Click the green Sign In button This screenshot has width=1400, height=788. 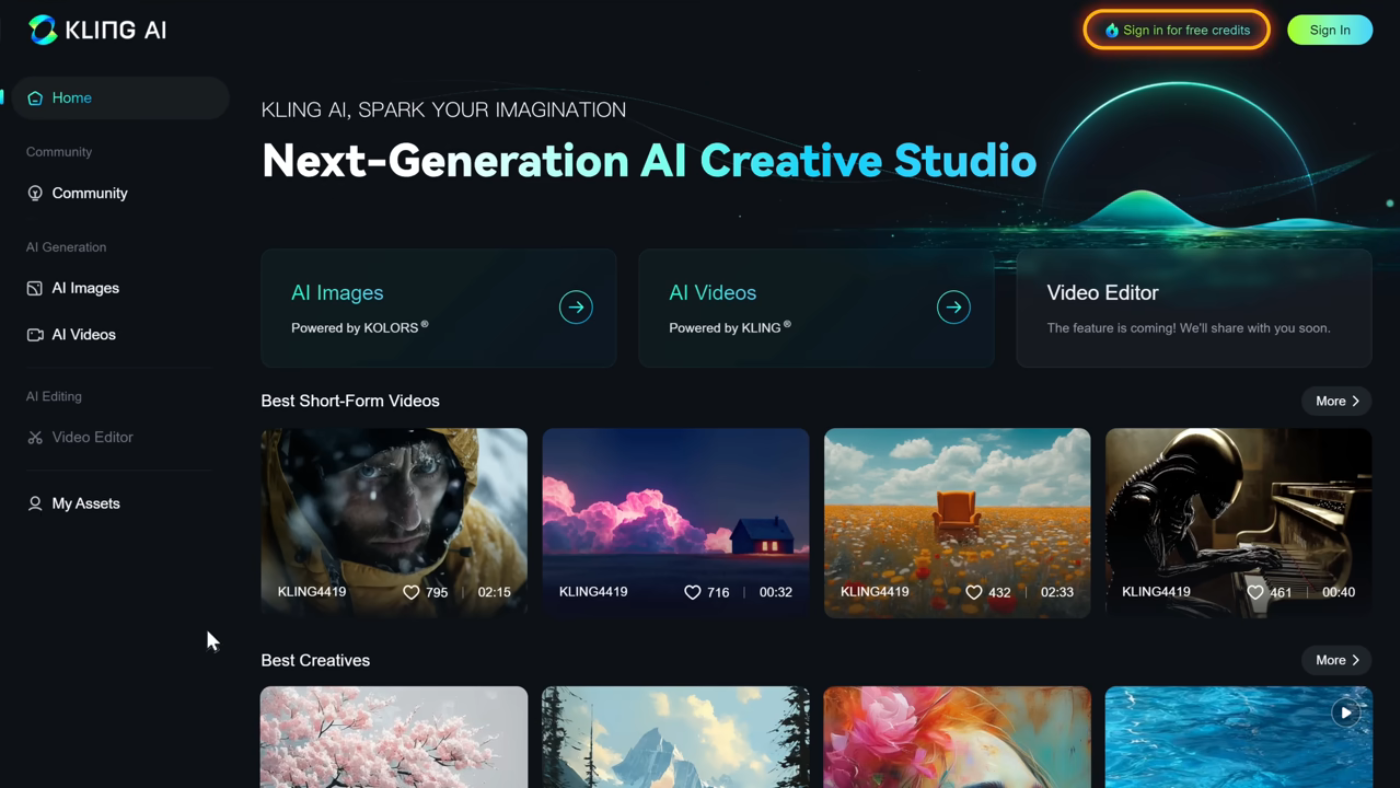pos(1330,30)
